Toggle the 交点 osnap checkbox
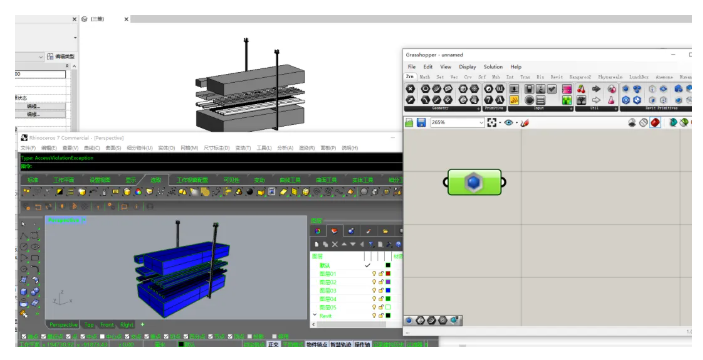703x360 pixels. pos(127,336)
